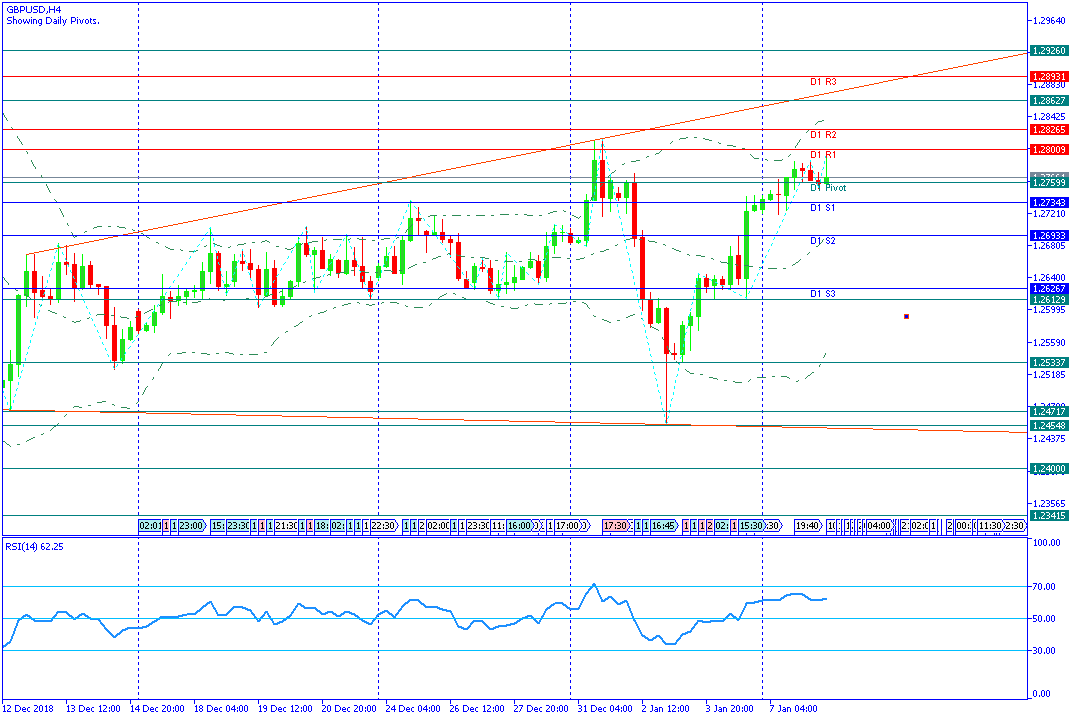Click the 11:30 event marker
1080x720 pixels.
(990, 526)
